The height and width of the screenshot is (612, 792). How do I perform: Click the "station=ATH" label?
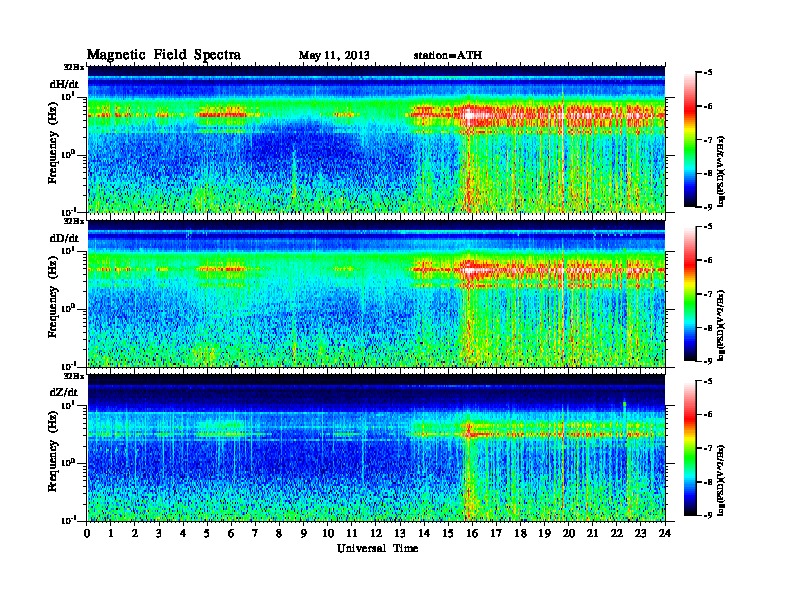(448, 55)
